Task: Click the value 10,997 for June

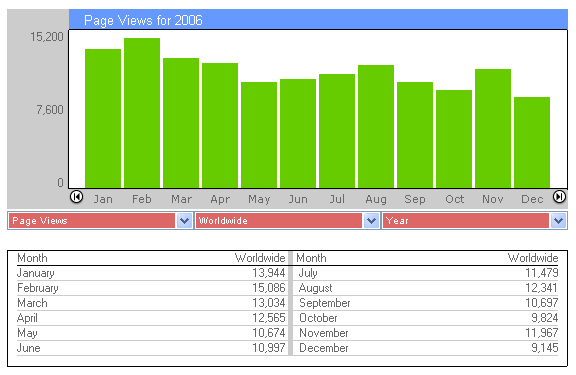Action: [269, 348]
